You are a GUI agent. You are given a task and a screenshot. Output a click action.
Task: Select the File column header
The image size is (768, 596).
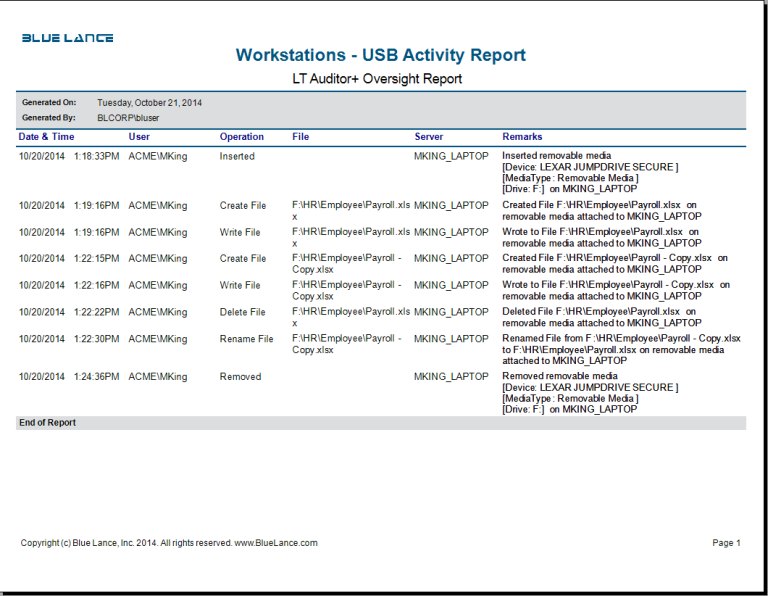pyautogui.click(x=300, y=137)
